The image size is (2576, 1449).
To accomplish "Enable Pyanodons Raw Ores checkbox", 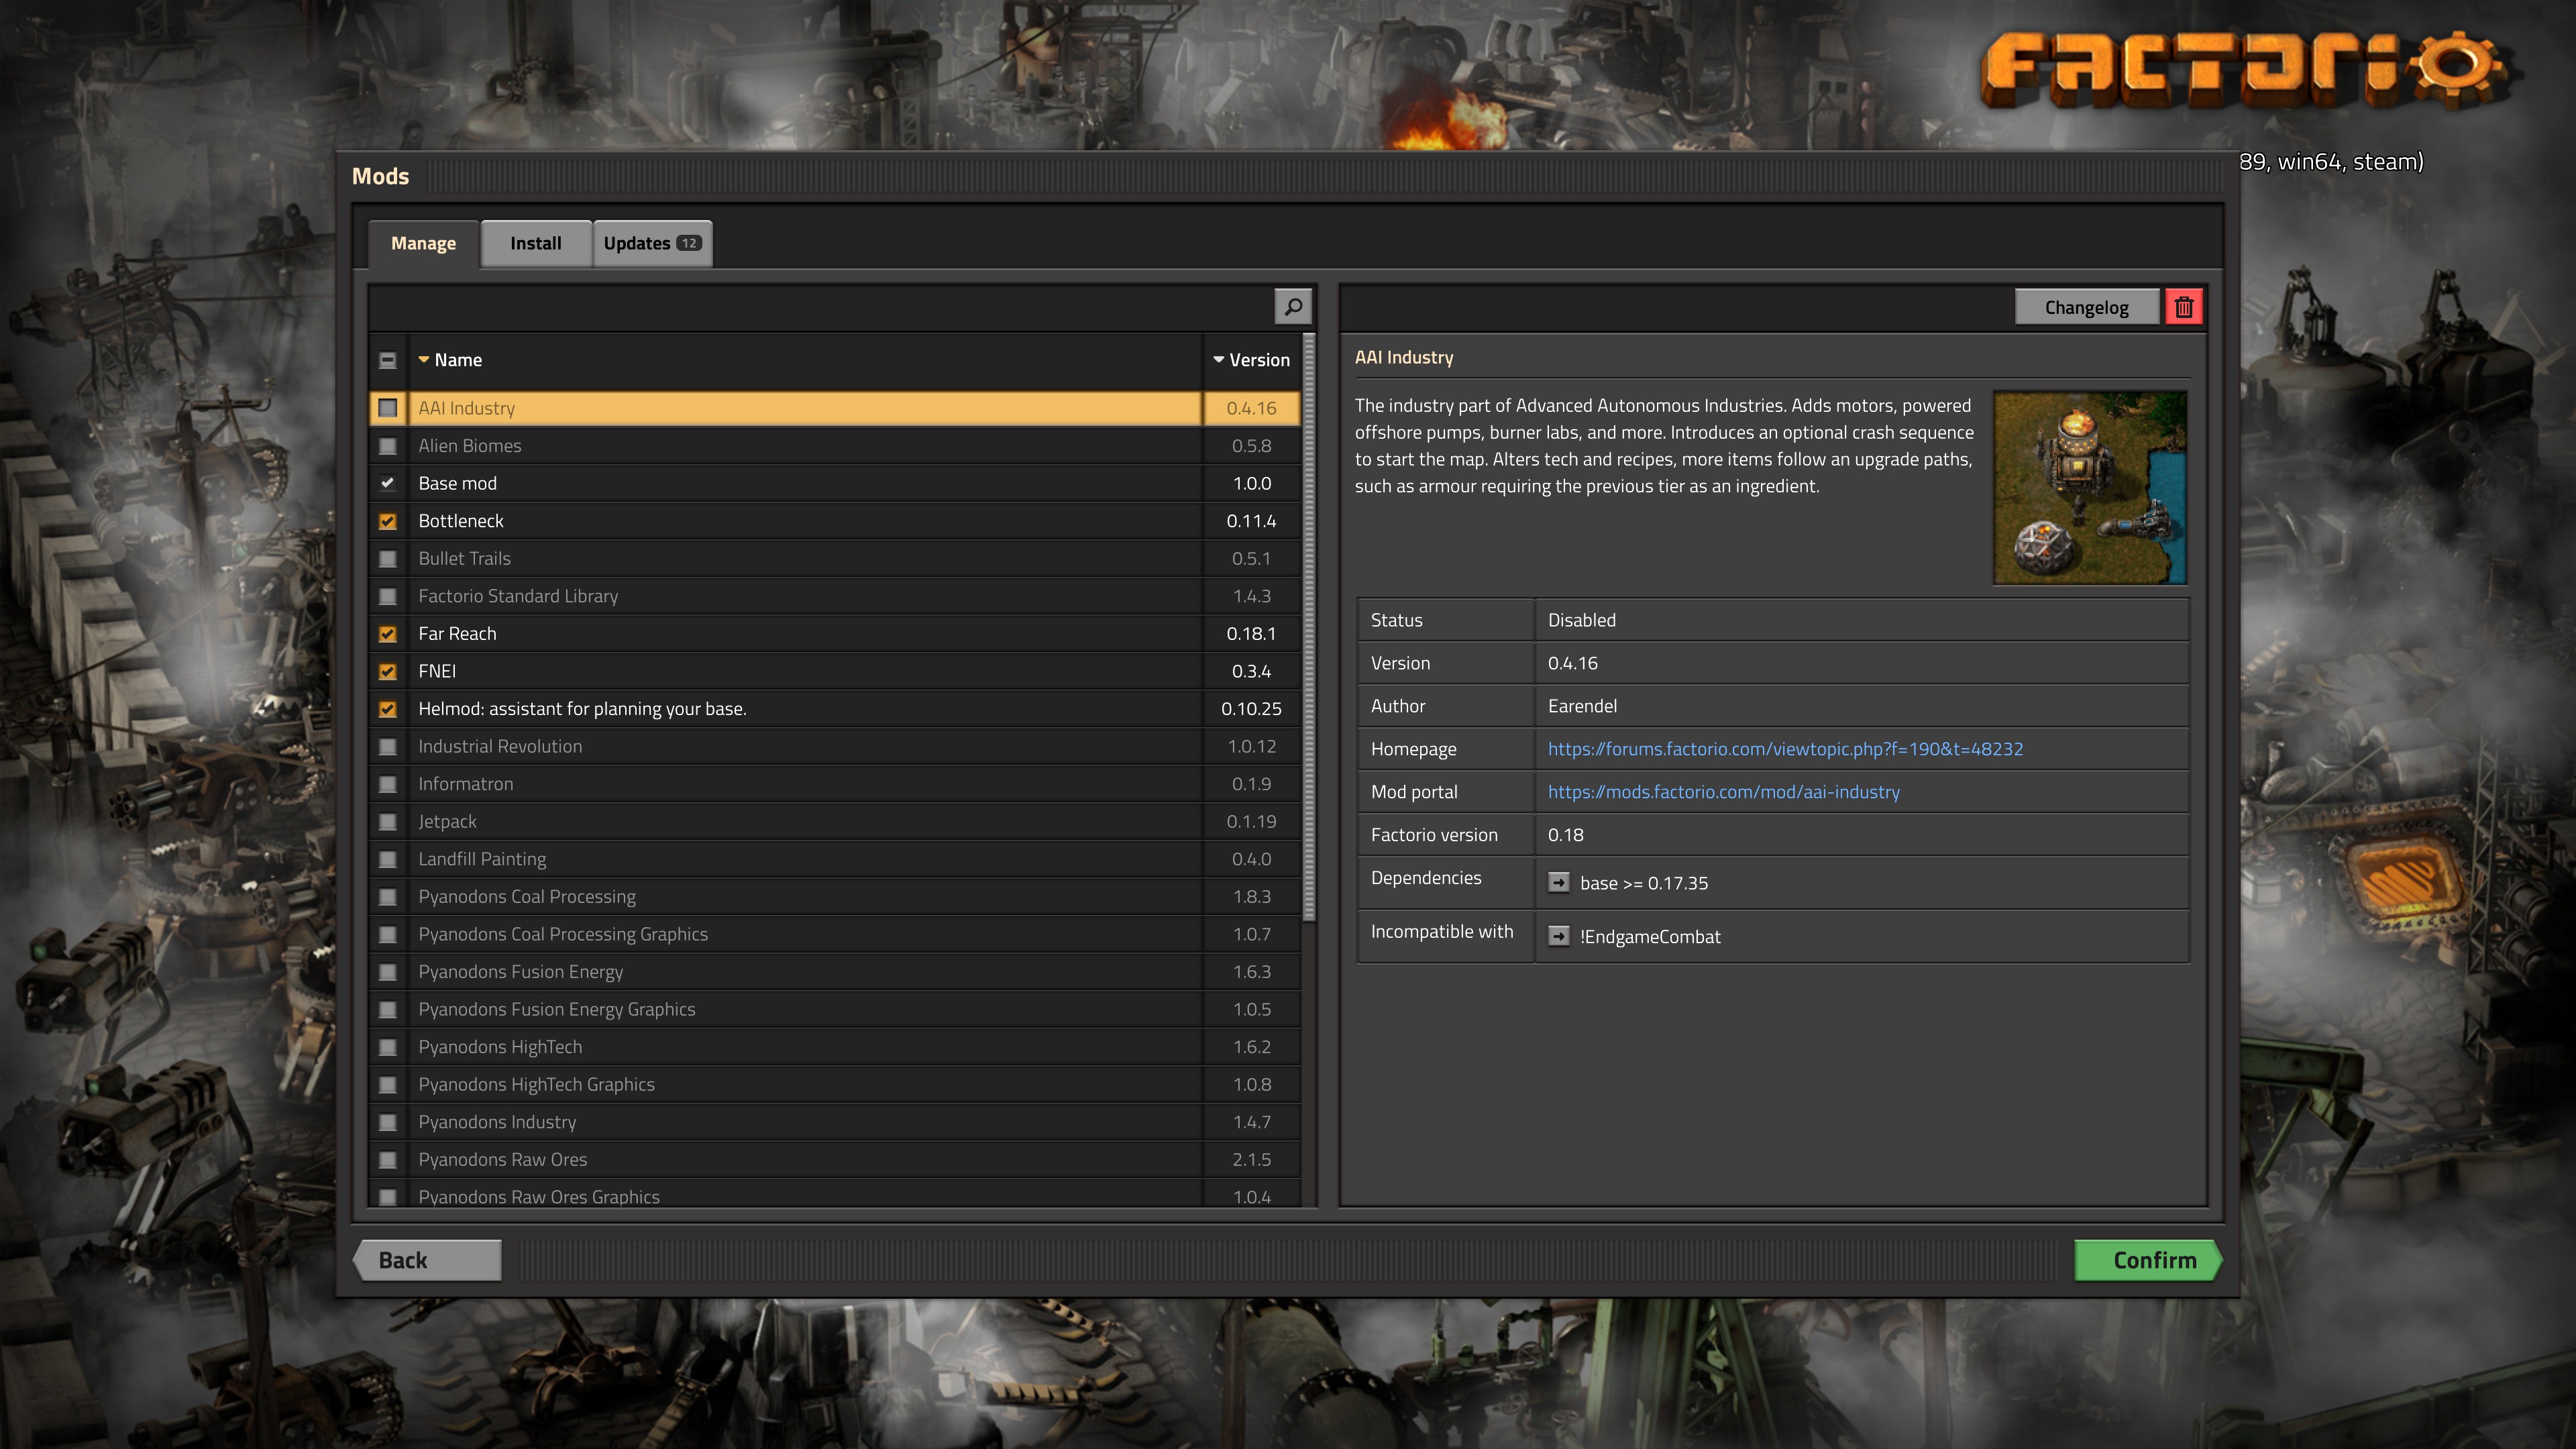I will point(388,1160).
